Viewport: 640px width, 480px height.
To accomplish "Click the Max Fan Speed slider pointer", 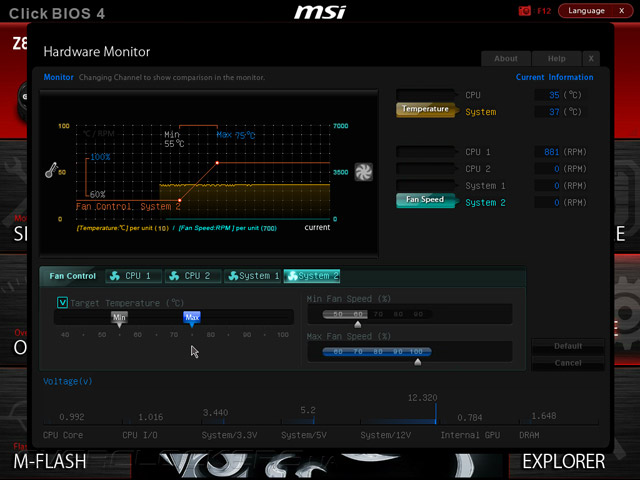I will tap(418, 362).
